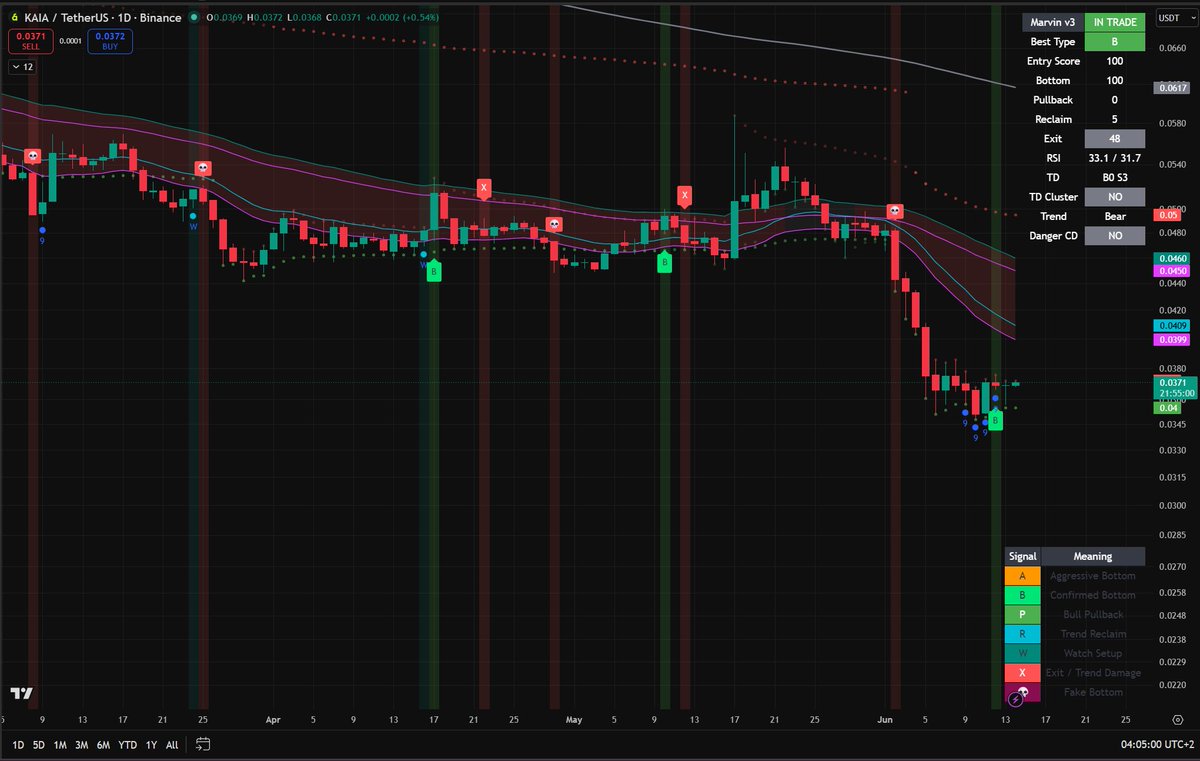Click the Trend value Bear
Screen dimensions: 1200x761
click(x=1114, y=216)
